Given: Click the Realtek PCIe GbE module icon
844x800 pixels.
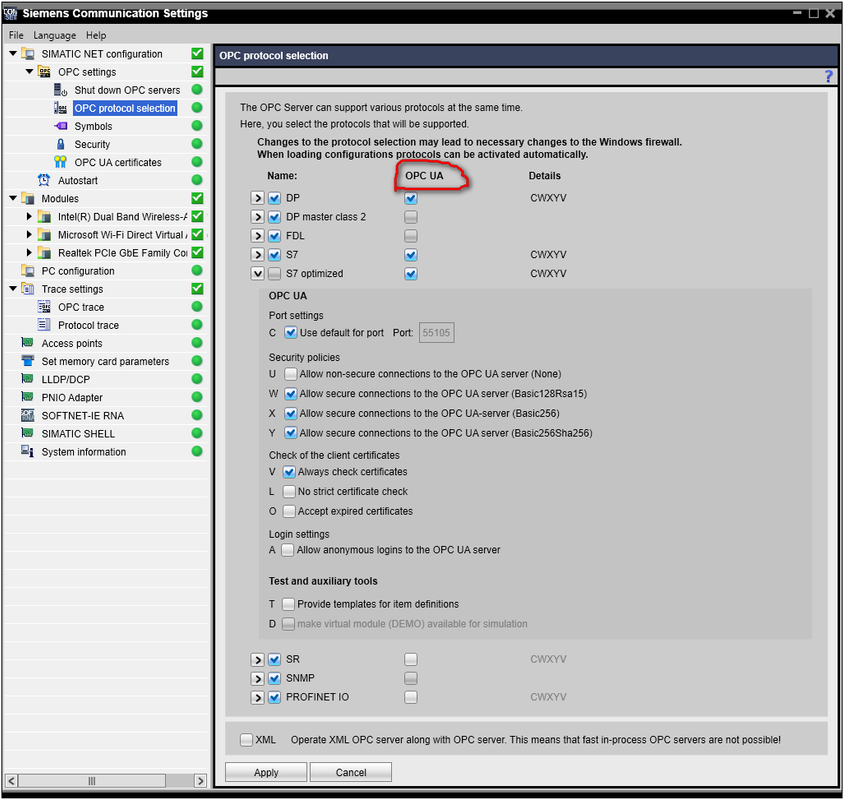Looking at the screenshot, I should tap(44, 252).
